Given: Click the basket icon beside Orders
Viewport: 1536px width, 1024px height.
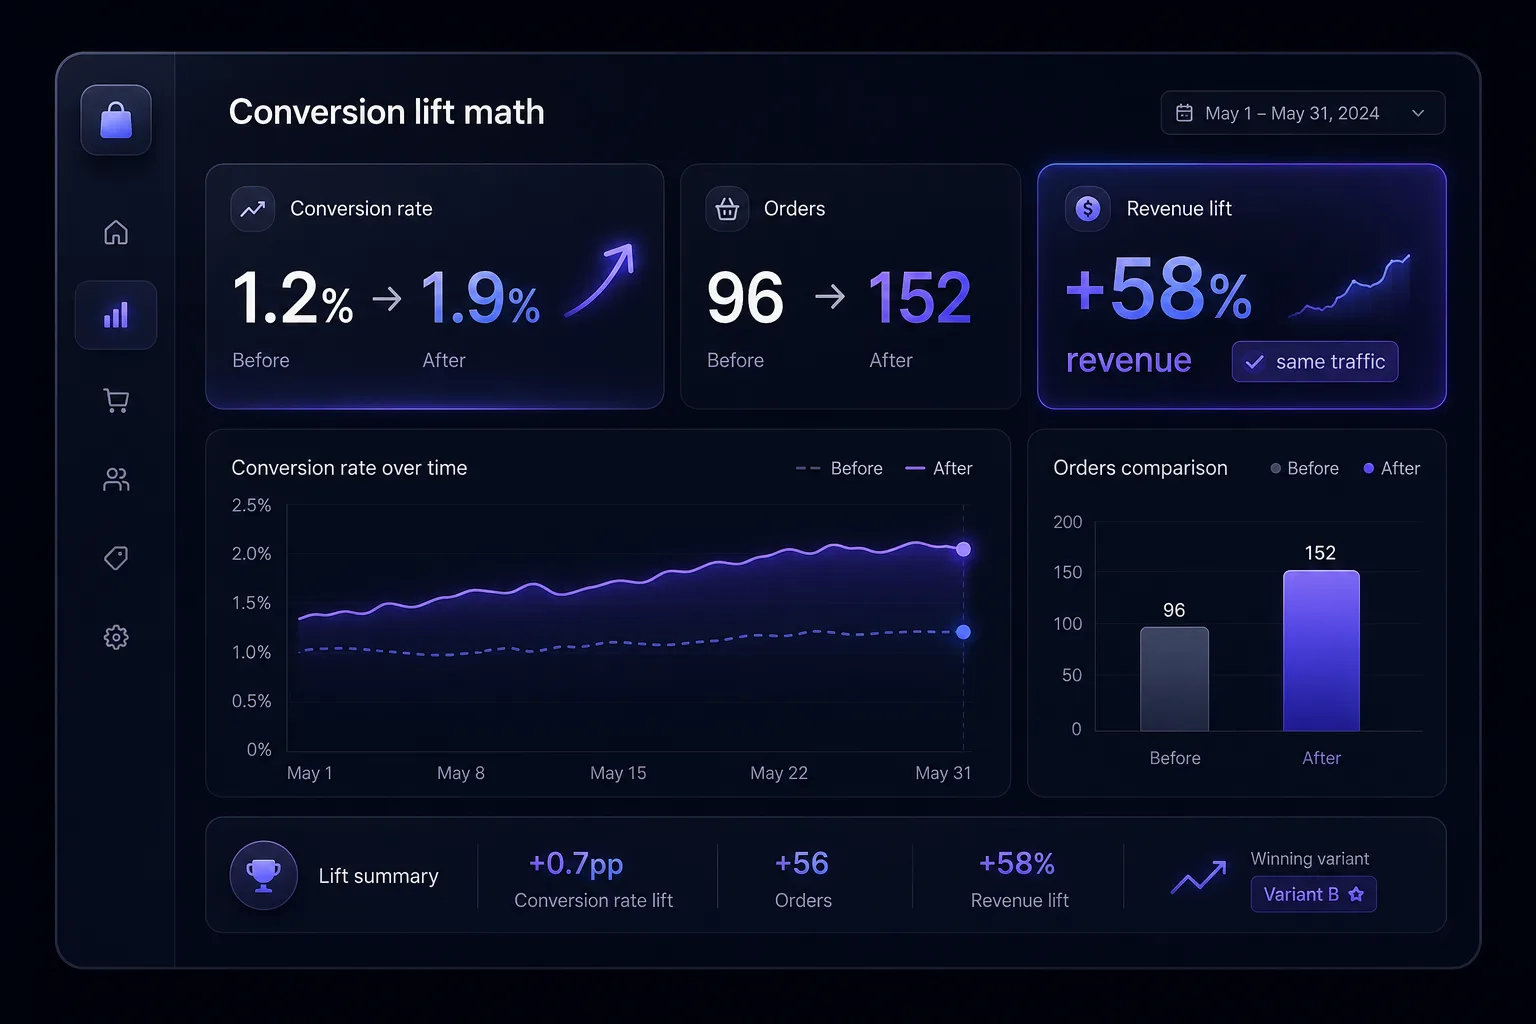Looking at the screenshot, I should 727,209.
